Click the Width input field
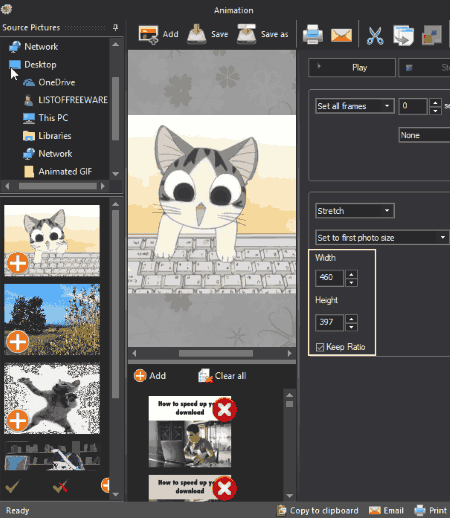 tap(329, 277)
